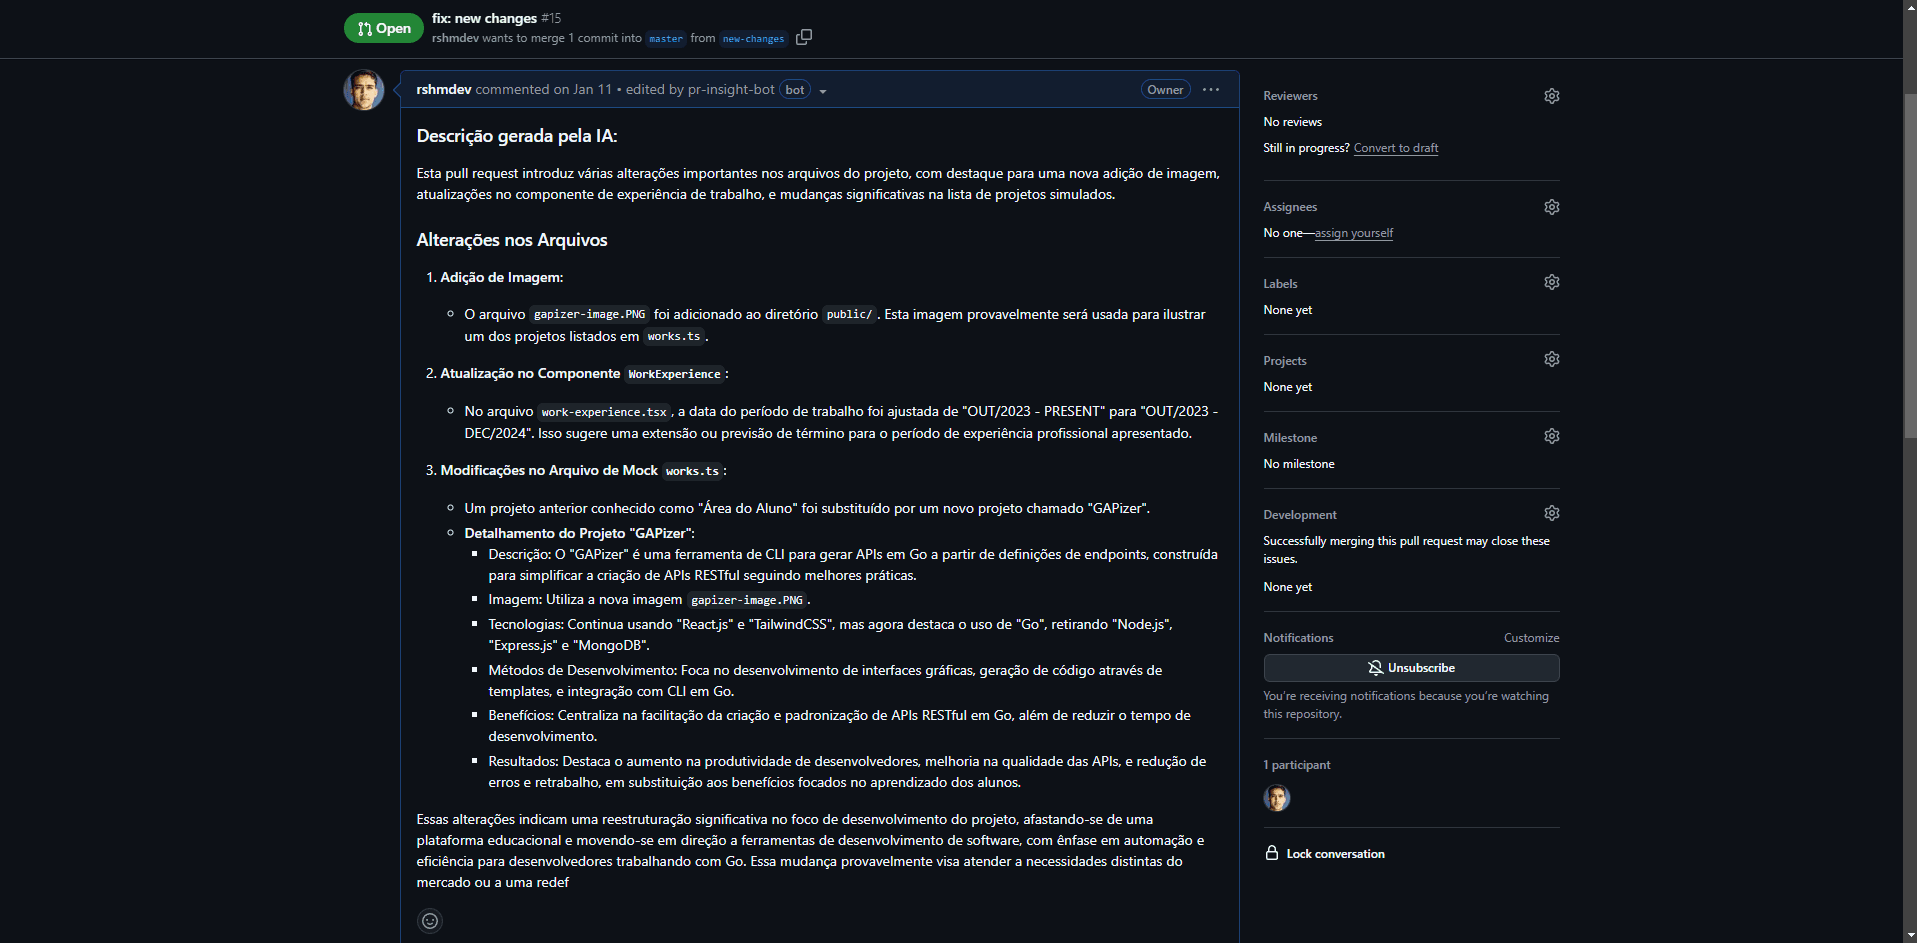Open the Assignees settings gear

coord(1551,207)
